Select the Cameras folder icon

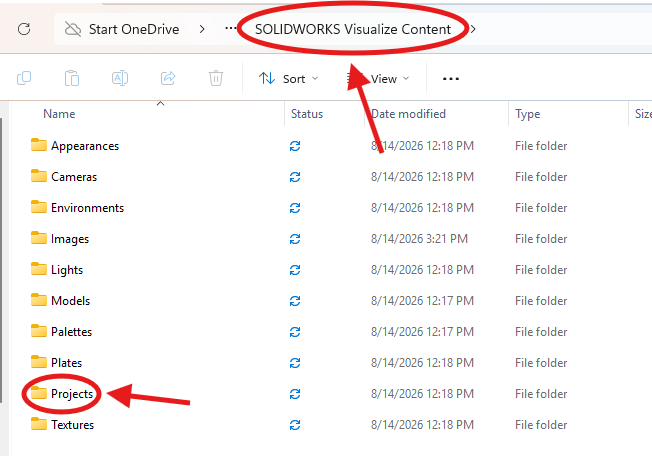pyautogui.click(x=39, y=176)
